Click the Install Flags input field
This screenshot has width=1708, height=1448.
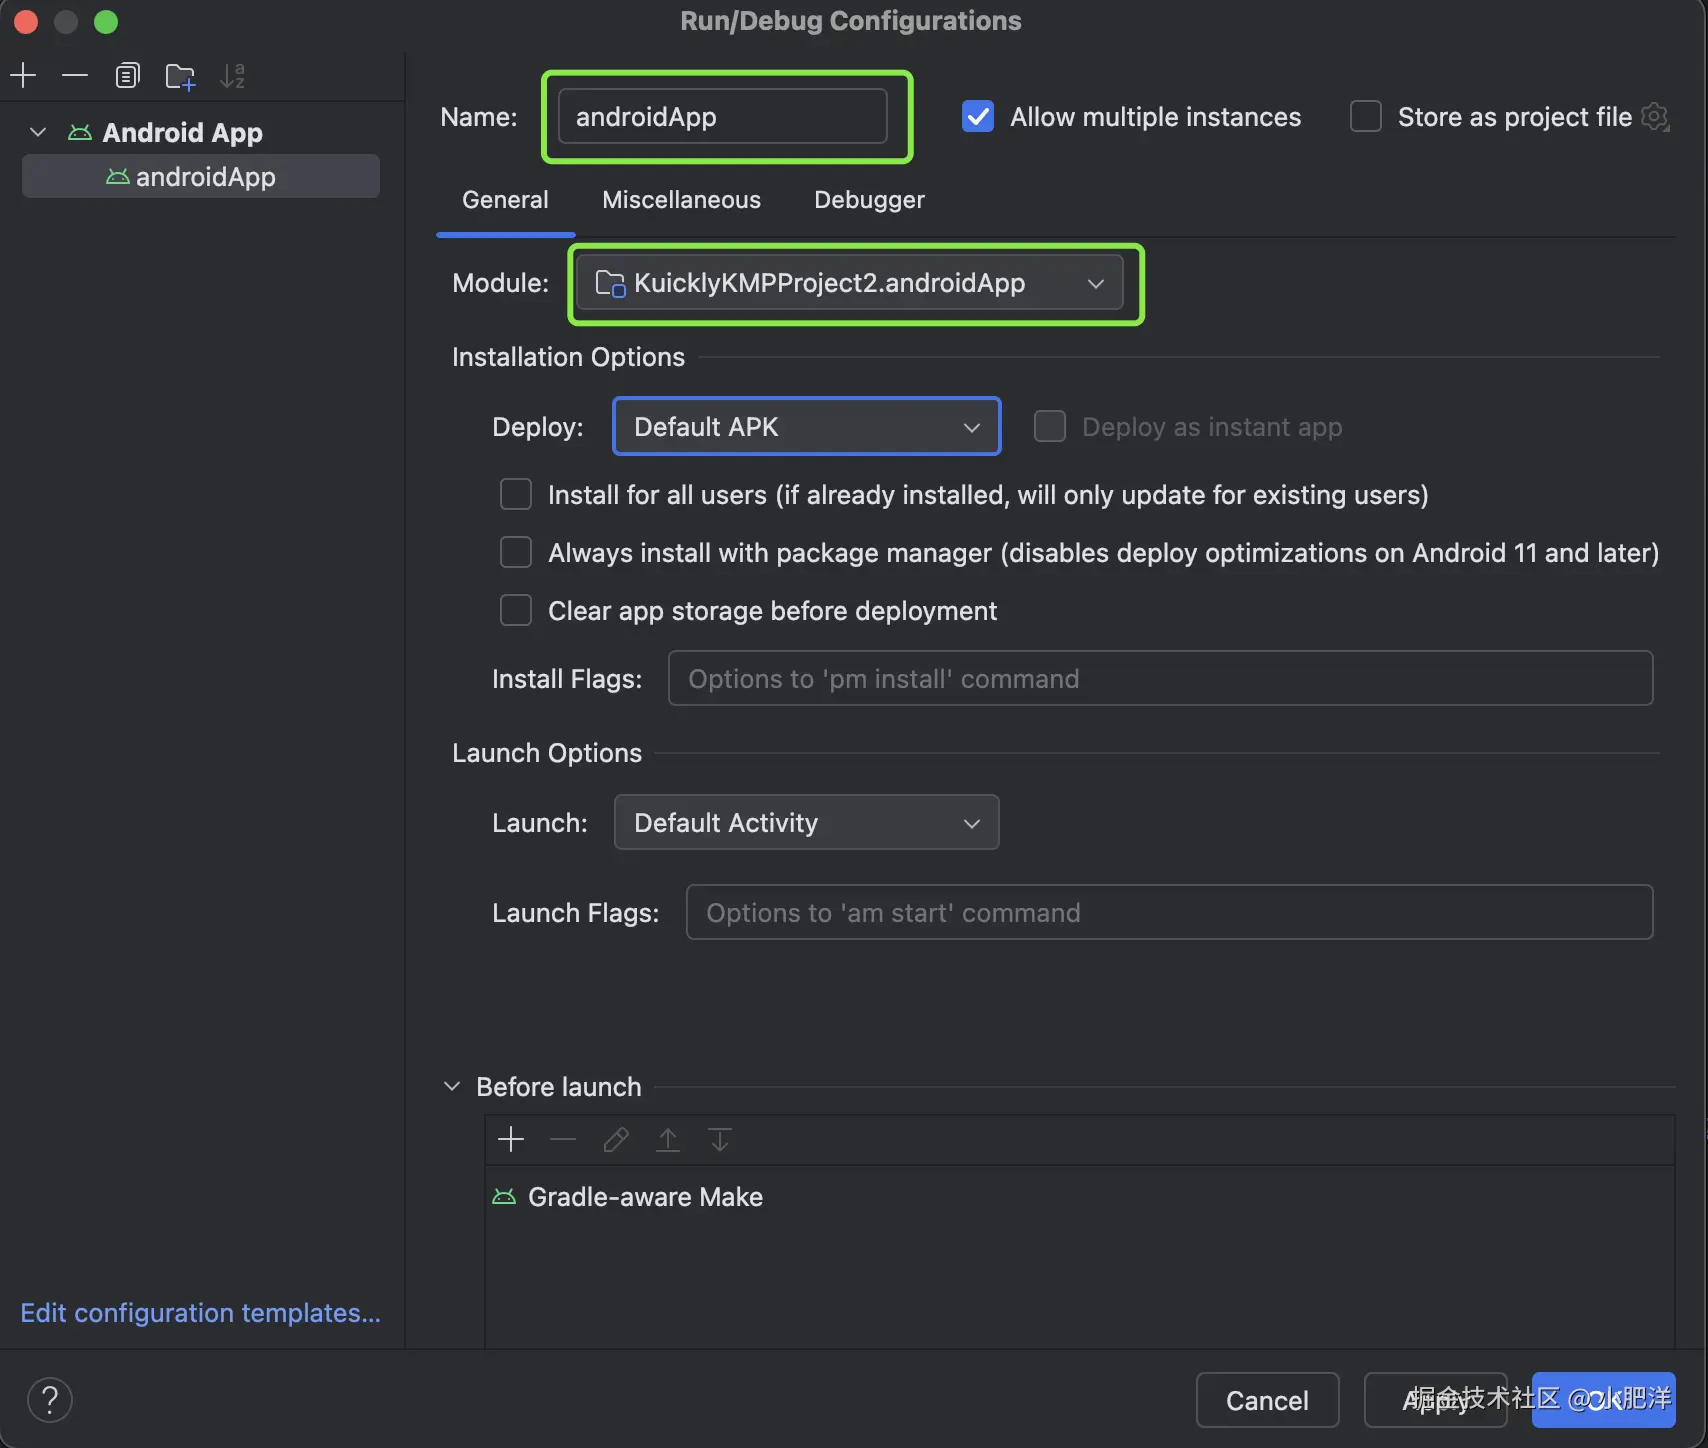pos(1160,679)
